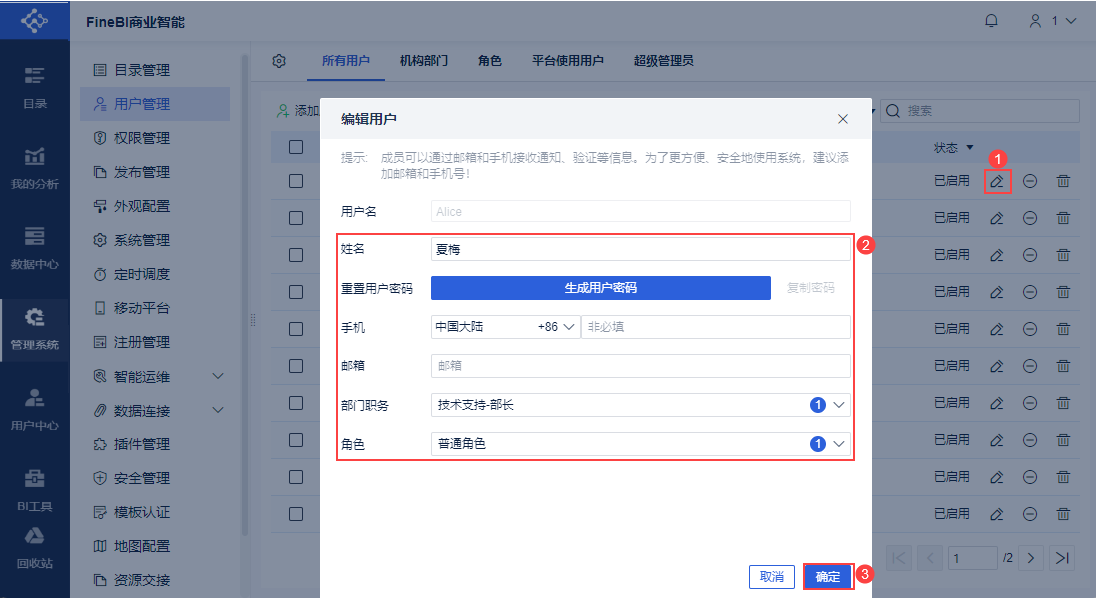
Task: Click the 确定 button
Action: tap(828, 576)
